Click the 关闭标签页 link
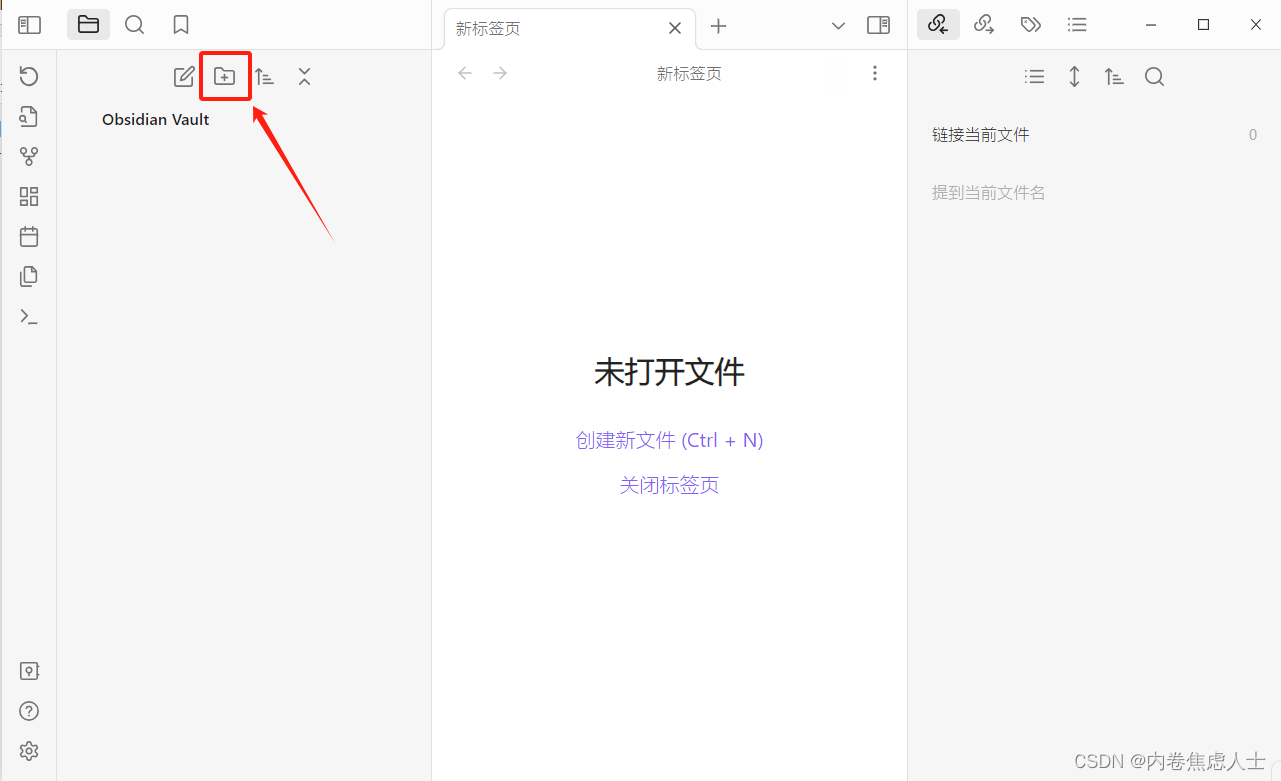This screenshot has width=1281, height=781. (x=669, y=485)
